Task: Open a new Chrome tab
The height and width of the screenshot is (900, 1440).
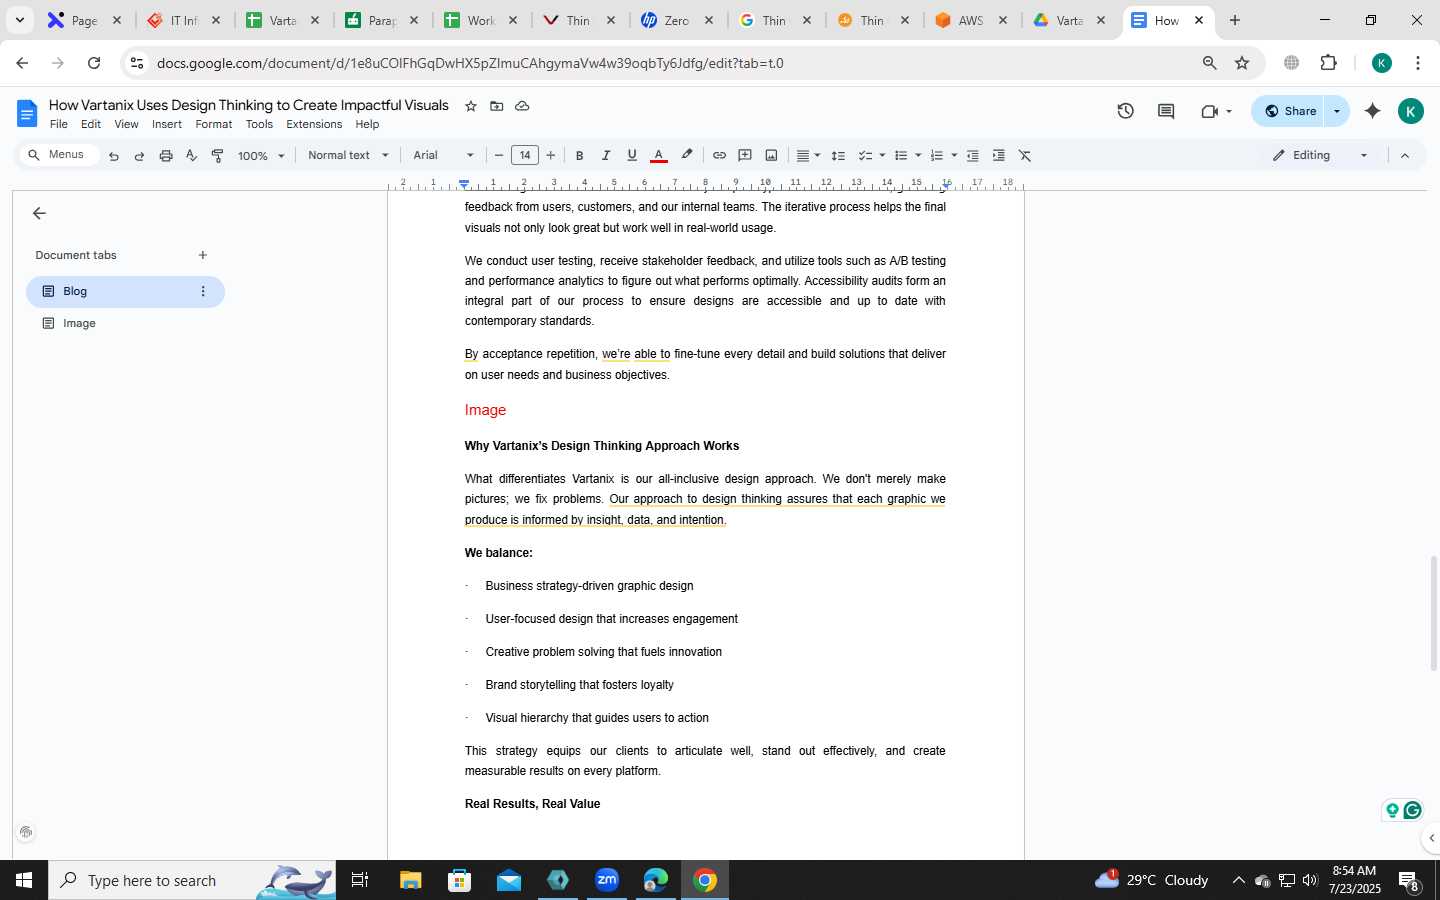Action: tap(1235, 20)
